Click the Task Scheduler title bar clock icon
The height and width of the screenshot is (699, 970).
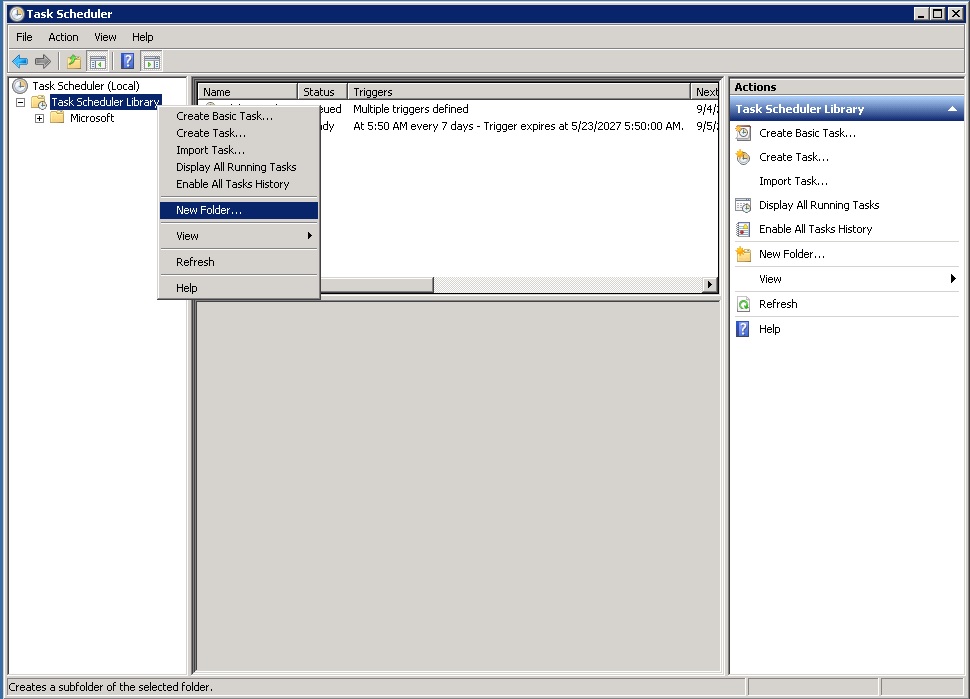click(17, 14)
